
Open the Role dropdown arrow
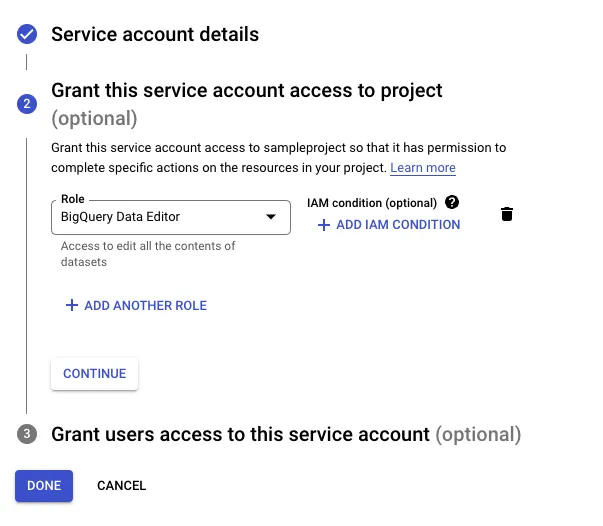point(271,217)
